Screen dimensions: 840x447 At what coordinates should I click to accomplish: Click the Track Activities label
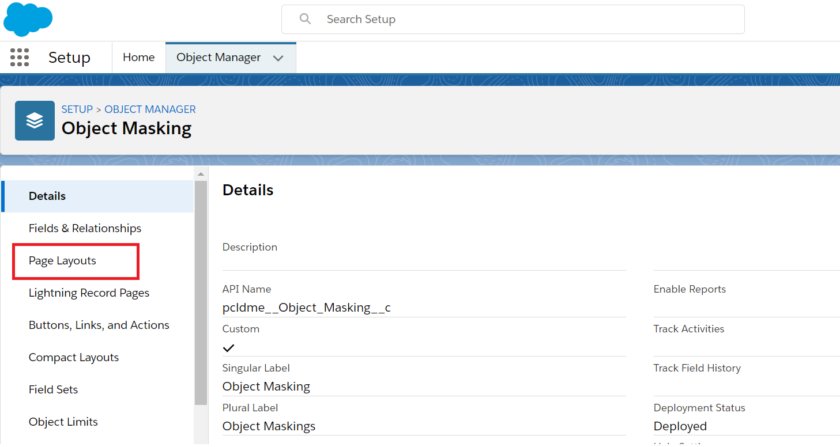pyautogui.click(x=688, y=329)
